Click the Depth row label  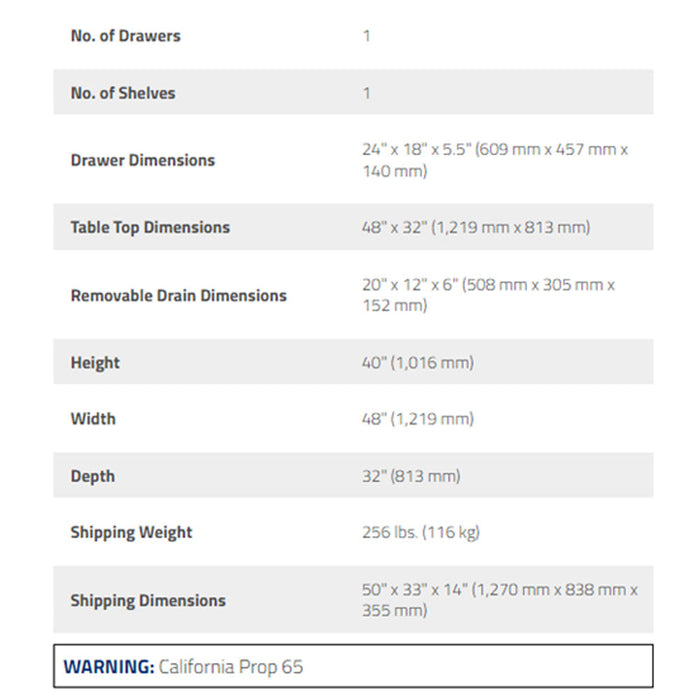coord(93,476)
